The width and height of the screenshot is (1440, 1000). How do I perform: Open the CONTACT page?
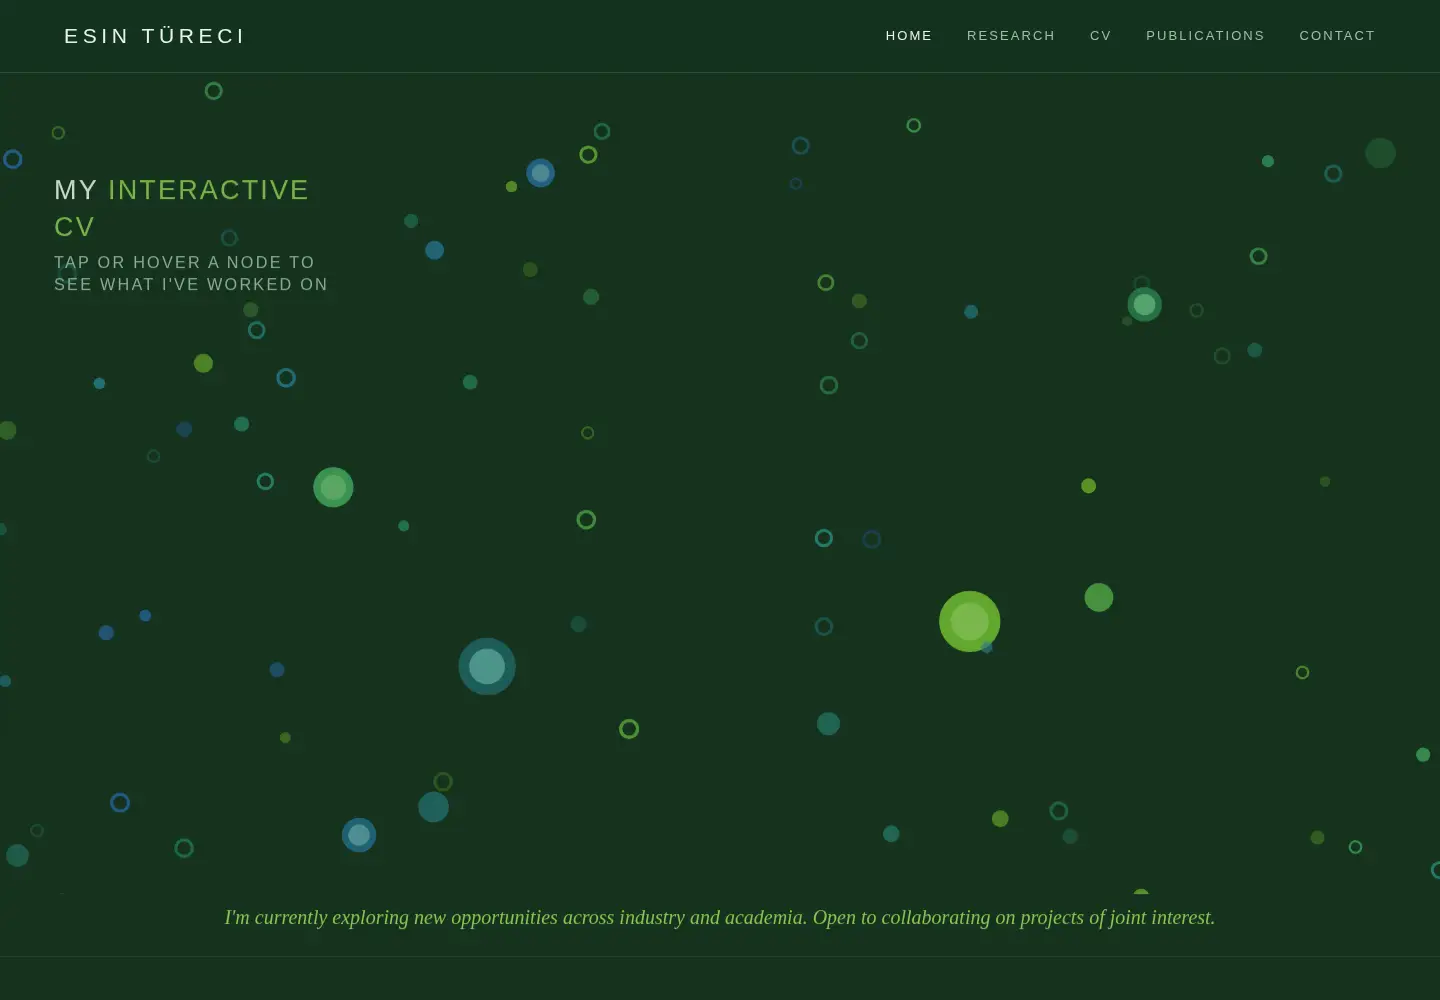pos(1337,36)
